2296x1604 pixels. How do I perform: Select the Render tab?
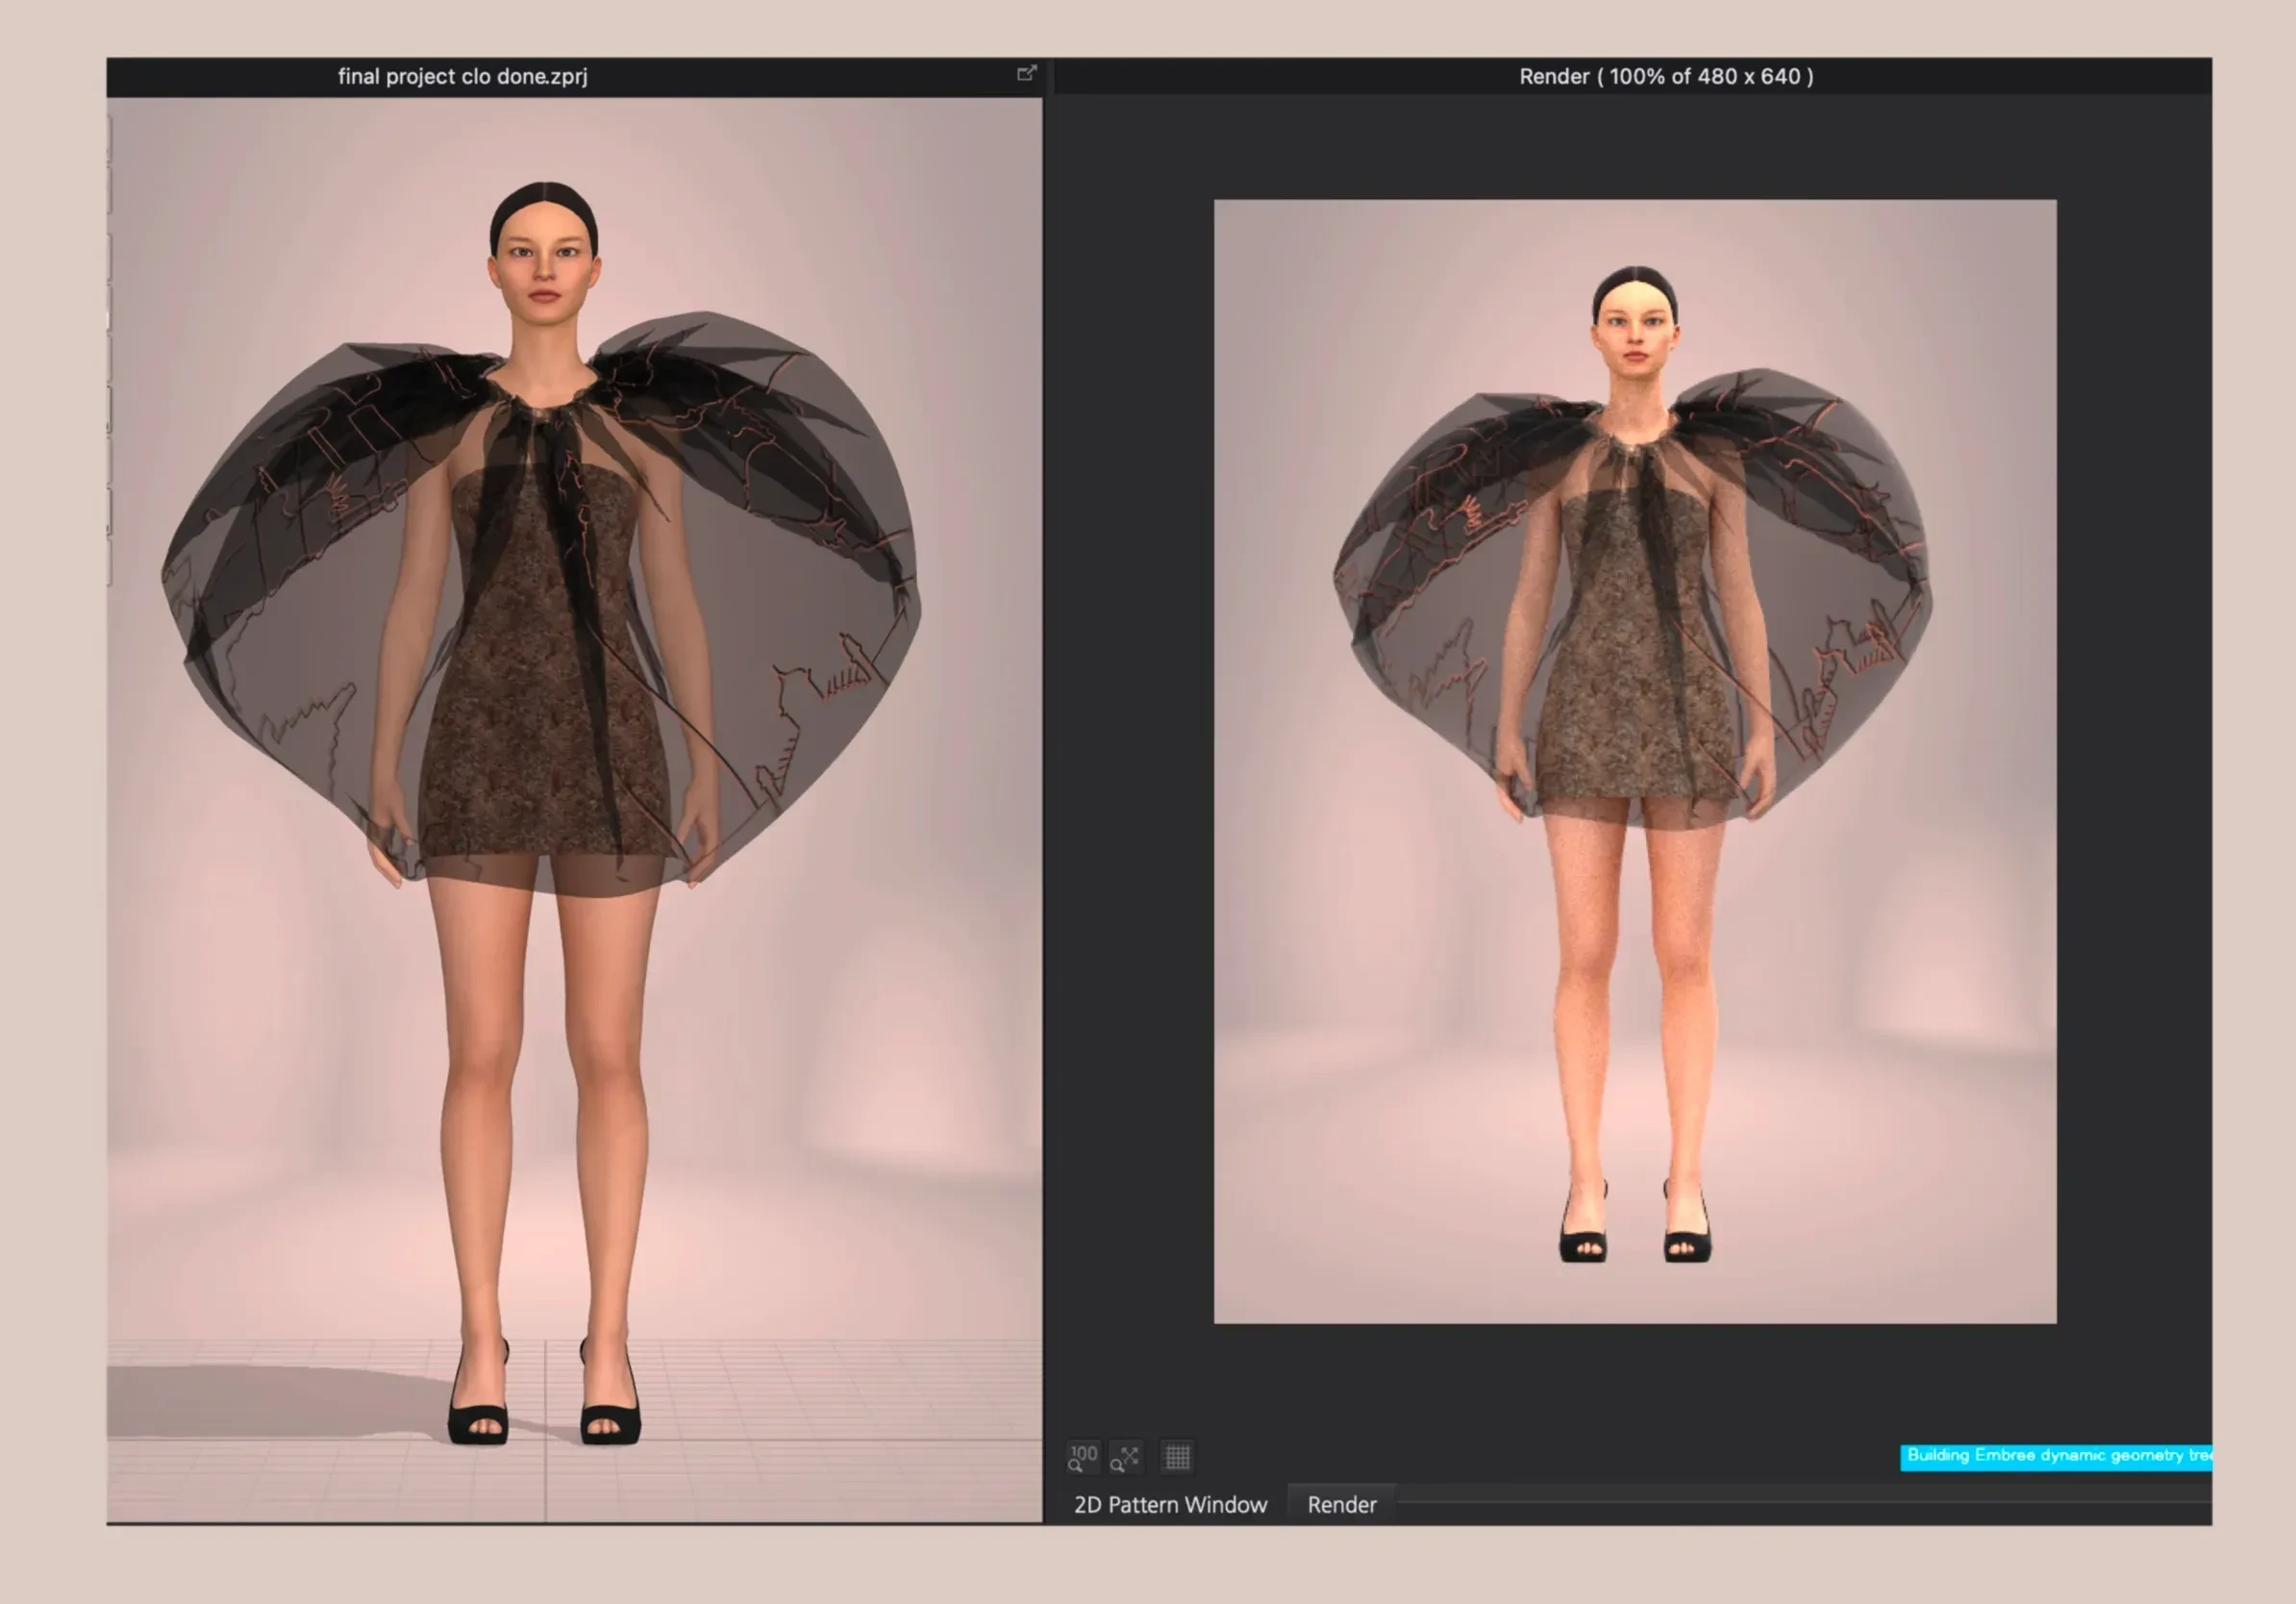1341,1505
